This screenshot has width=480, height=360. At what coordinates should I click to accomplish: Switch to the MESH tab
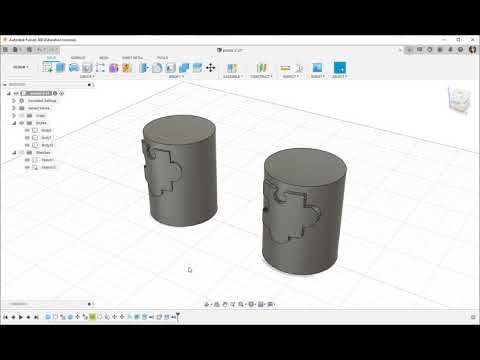(104, 58)
